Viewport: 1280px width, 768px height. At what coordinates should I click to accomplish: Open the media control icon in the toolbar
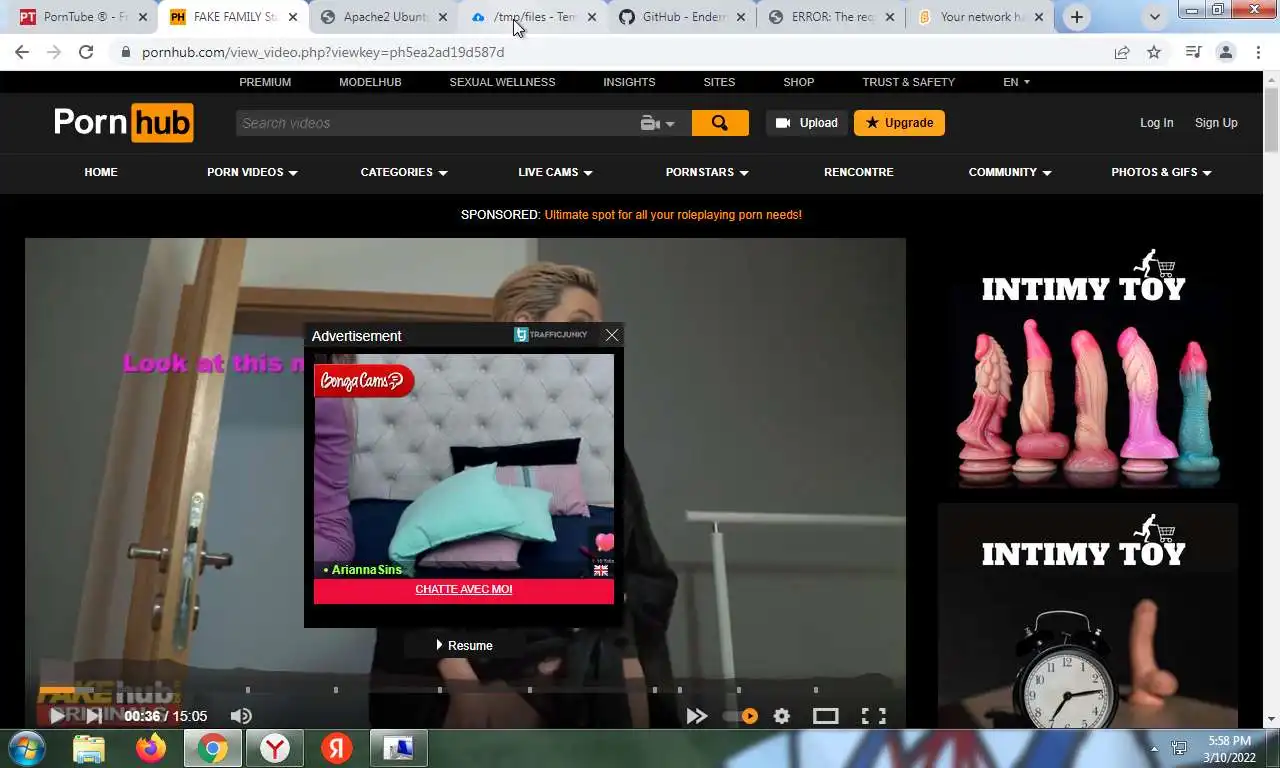(x=1193, y=52)
